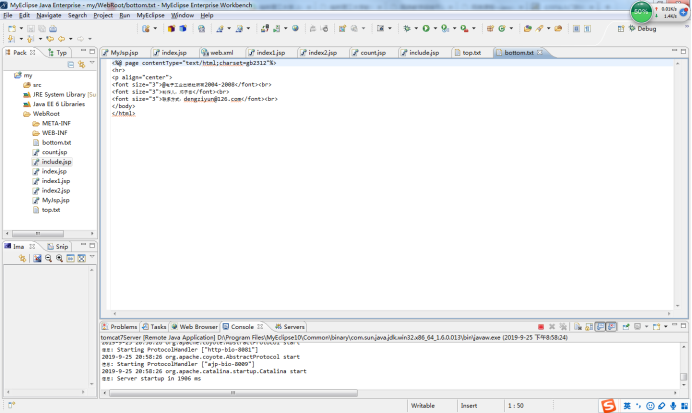Open the Debug run icon
Image resolution: width=692 pixels, height=413 pixels.
[407, 29]
